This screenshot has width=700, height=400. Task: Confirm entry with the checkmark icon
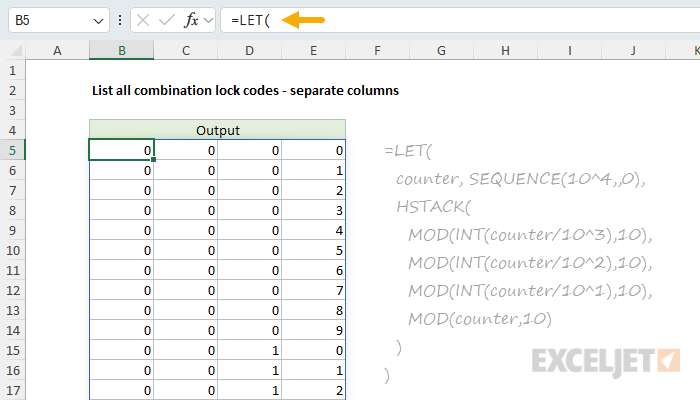167,20
